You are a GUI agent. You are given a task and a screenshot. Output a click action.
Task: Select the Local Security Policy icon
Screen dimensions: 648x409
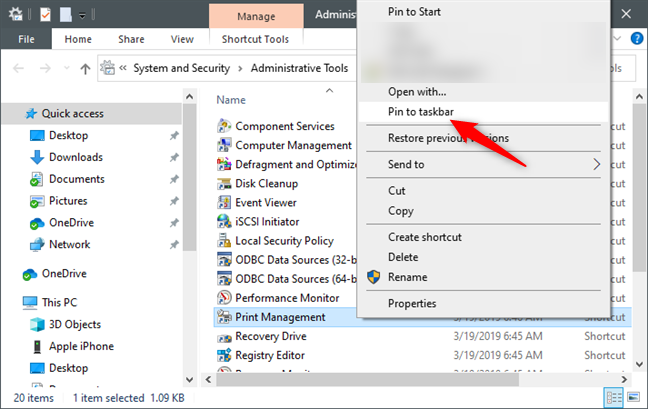[224, 240]
